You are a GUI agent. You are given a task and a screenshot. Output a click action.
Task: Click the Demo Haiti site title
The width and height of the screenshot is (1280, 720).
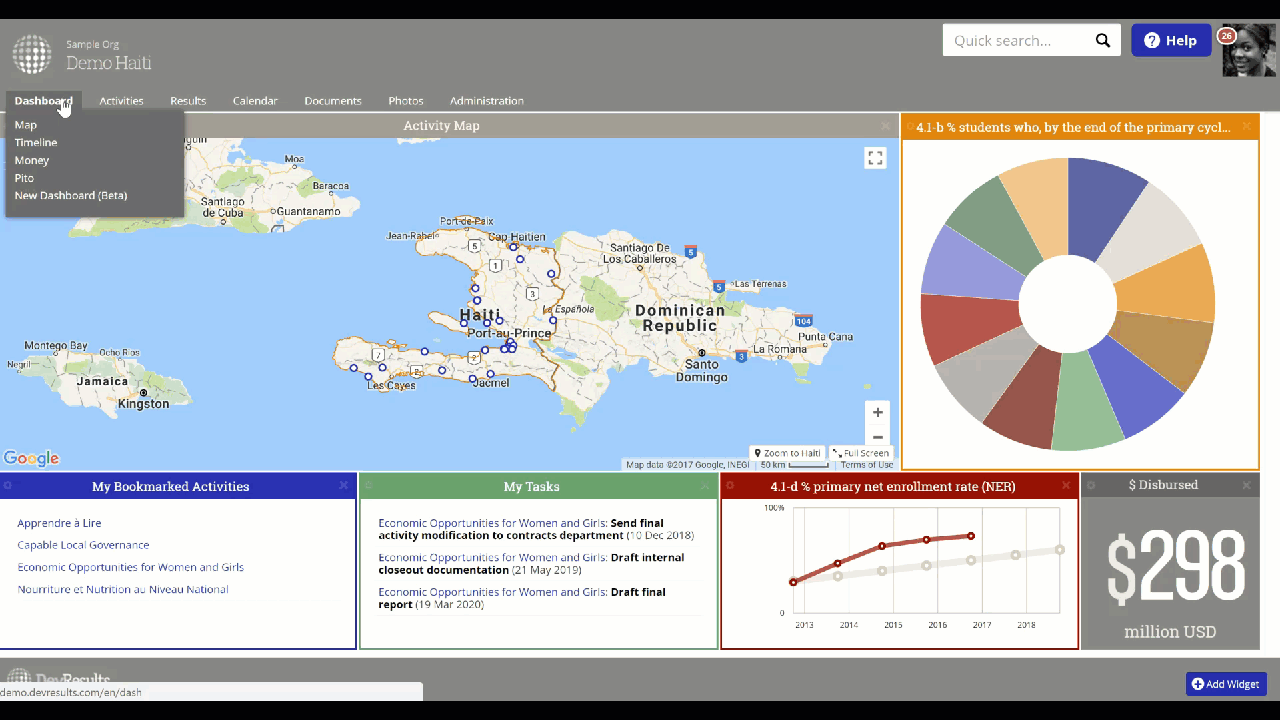click(x=109, y=63)
